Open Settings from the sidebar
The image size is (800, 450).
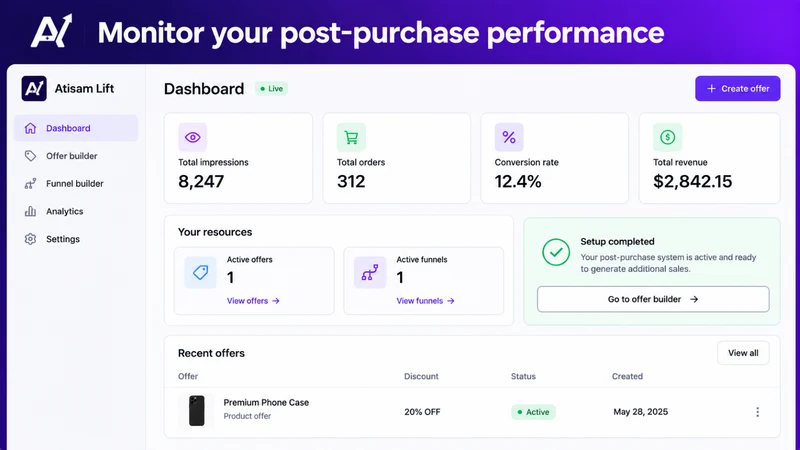[x=76, y=239]
